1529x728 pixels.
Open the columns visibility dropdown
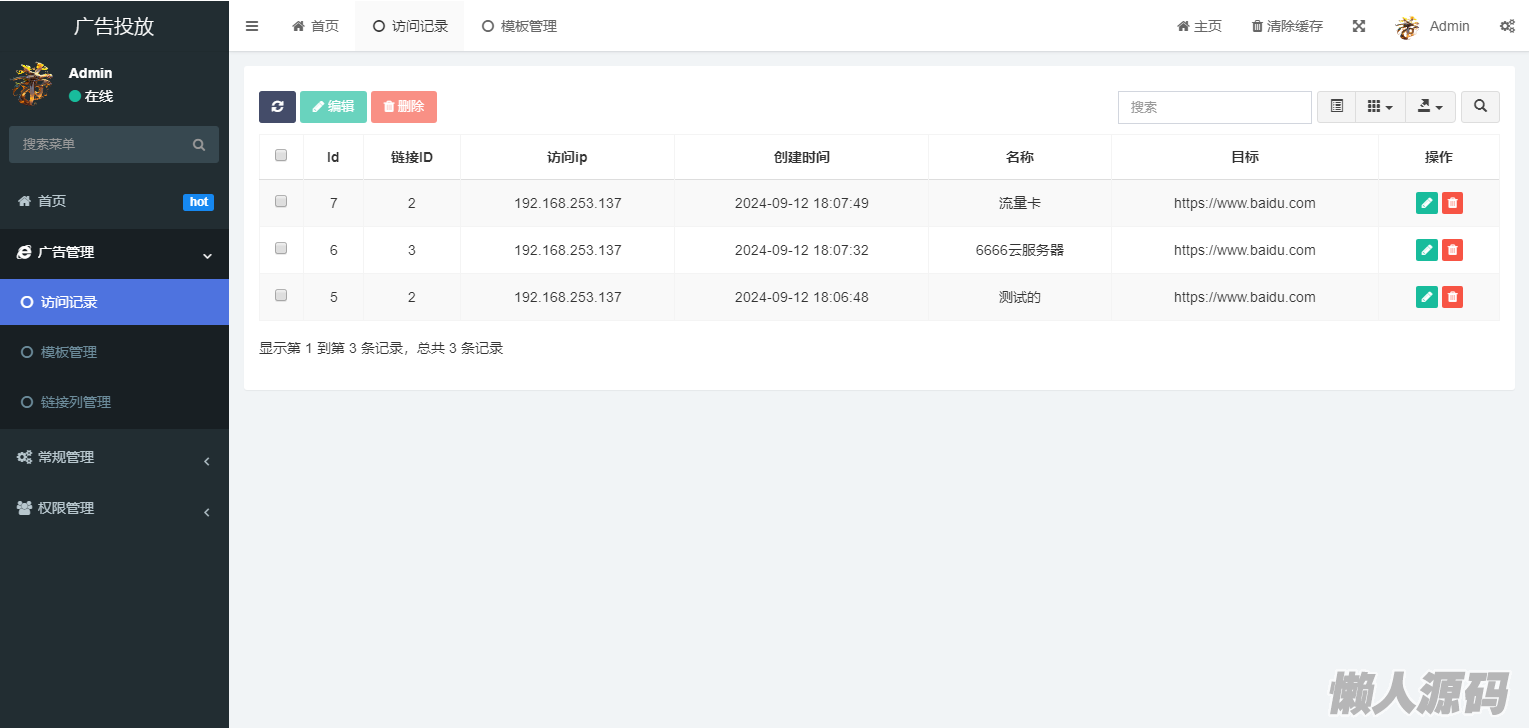[x=1380, y=107]
